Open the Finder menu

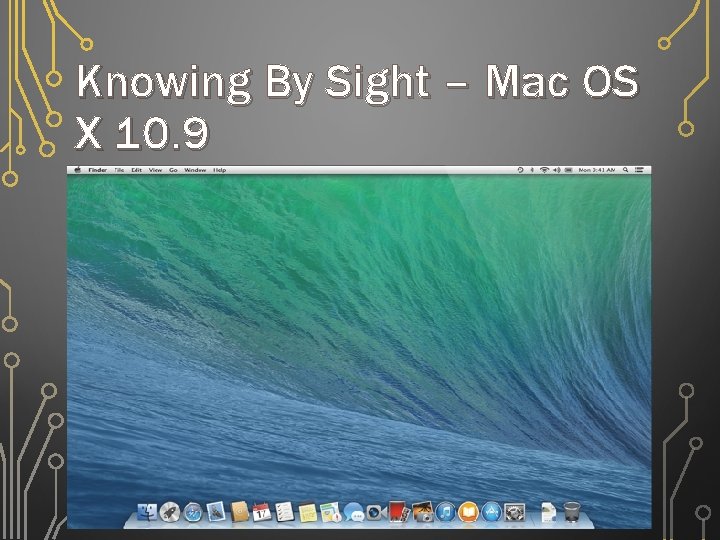click(97, 170)
